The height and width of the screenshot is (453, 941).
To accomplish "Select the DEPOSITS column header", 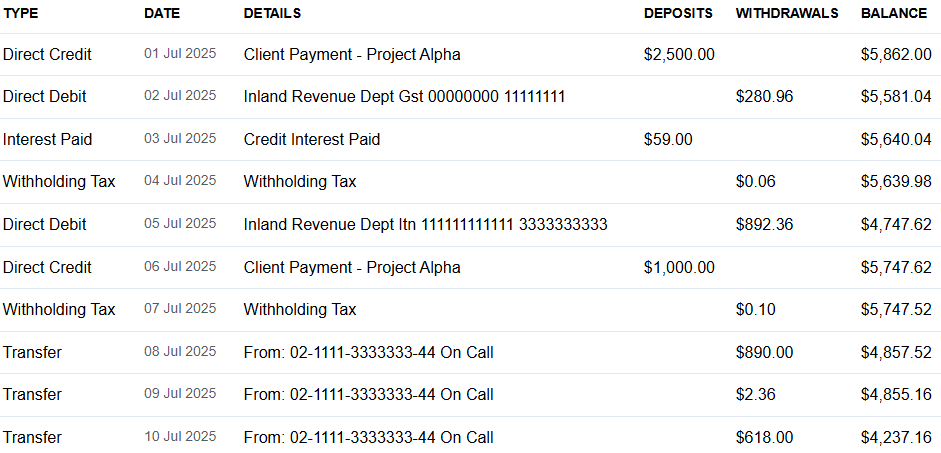I will click(678, 14).
